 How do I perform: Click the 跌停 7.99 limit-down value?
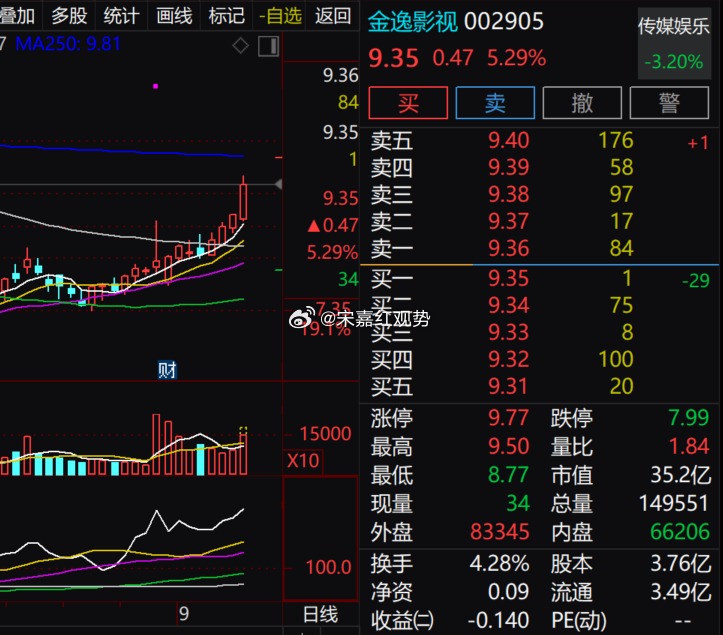[x=688, y=418]
